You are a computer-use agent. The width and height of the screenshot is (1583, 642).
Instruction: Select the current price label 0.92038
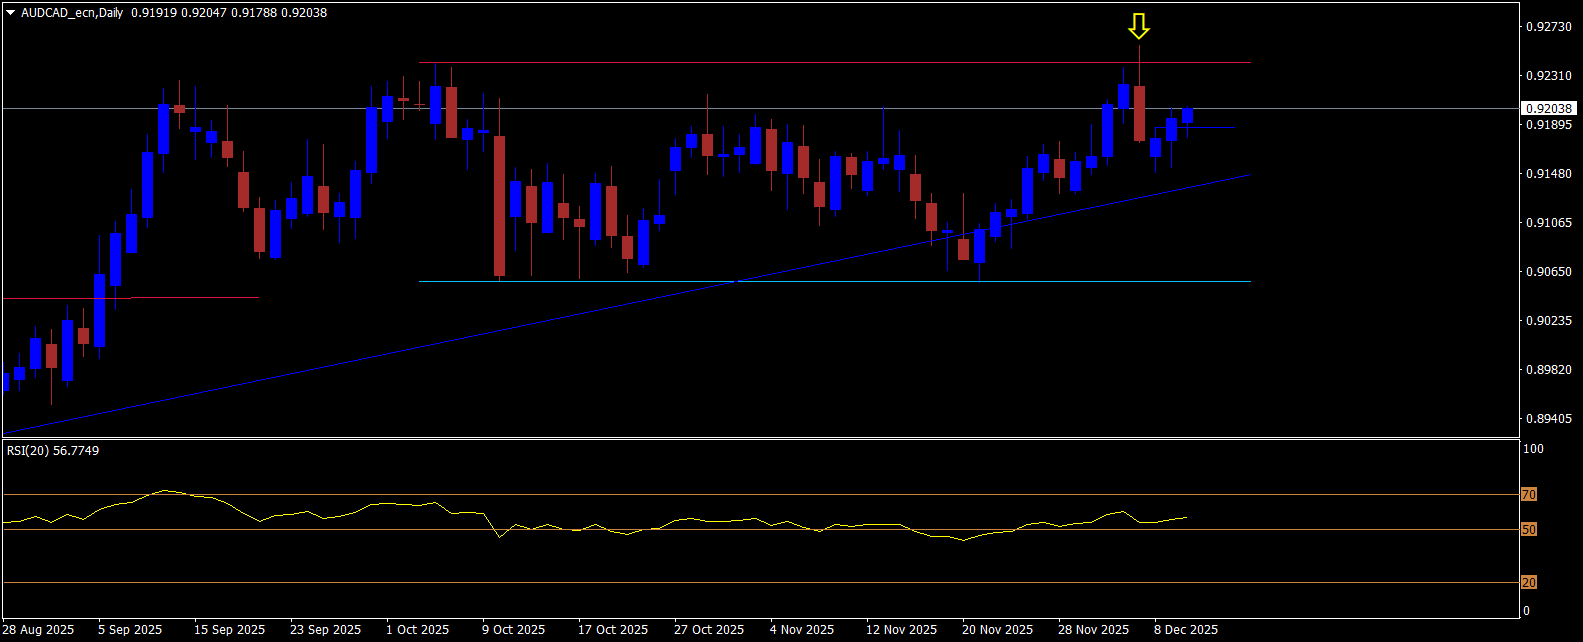[x=1548, y=108]
